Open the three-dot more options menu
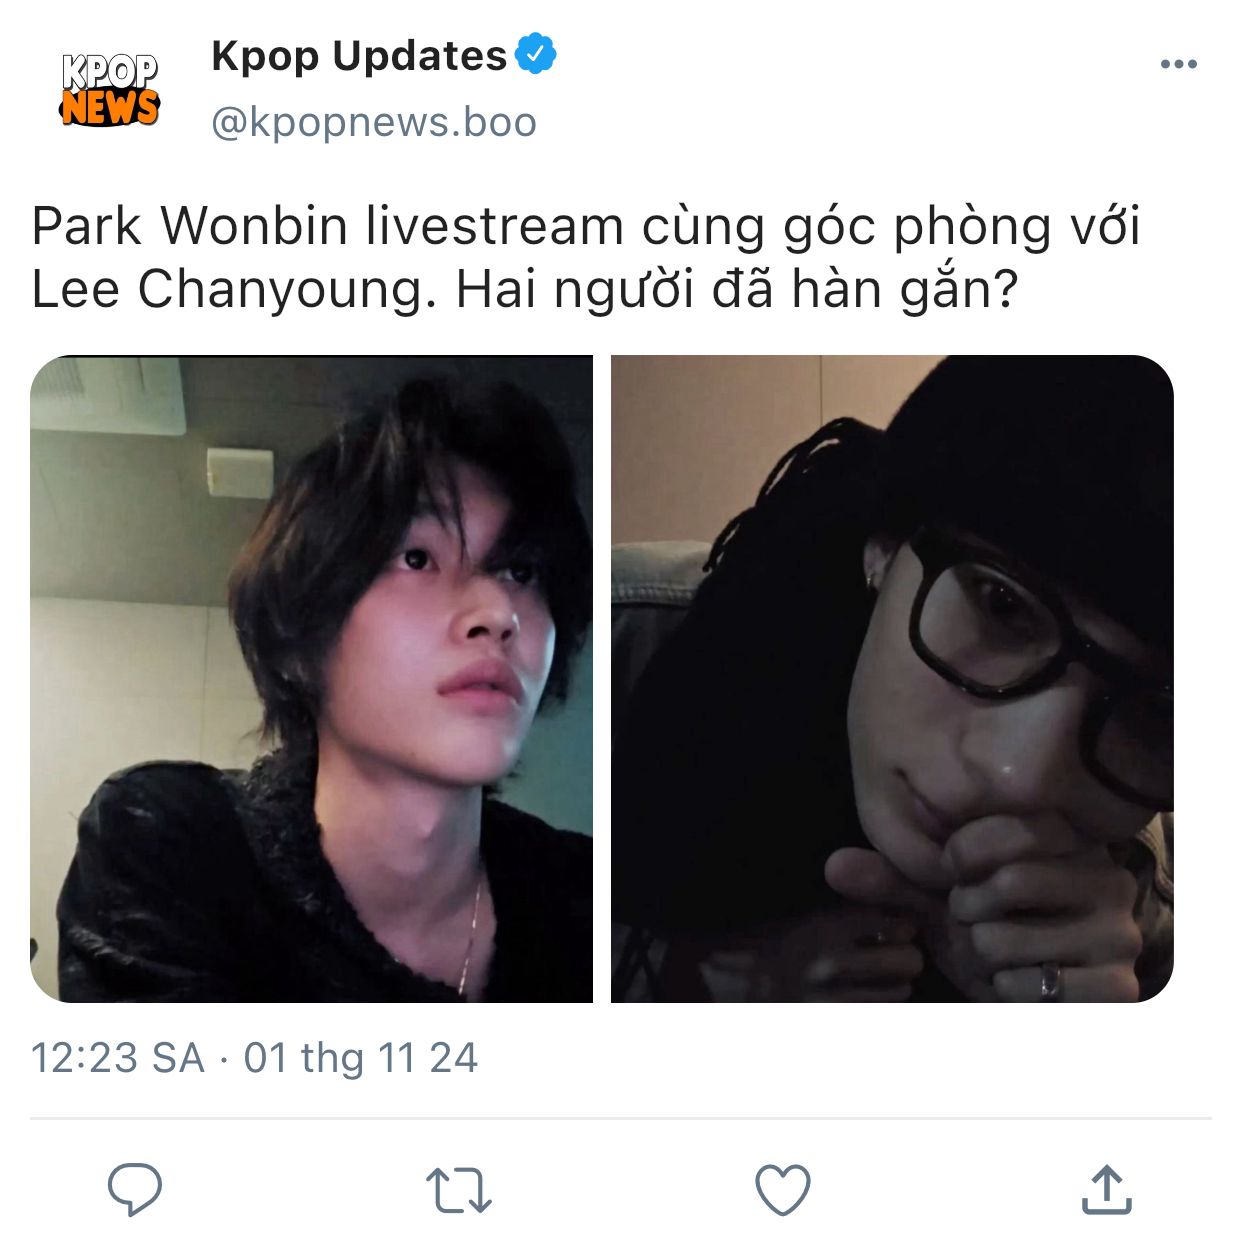Viewport: 1242px width, 1256px height. click(x=1179, y=64)
